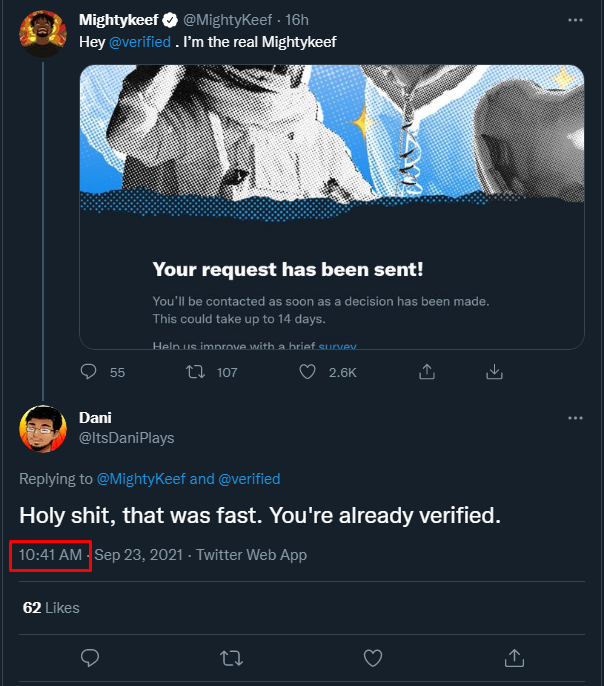Open the Twitter Web App source link
The width and height of the screenshot is (604, 686).
click(x=251, y=555)
